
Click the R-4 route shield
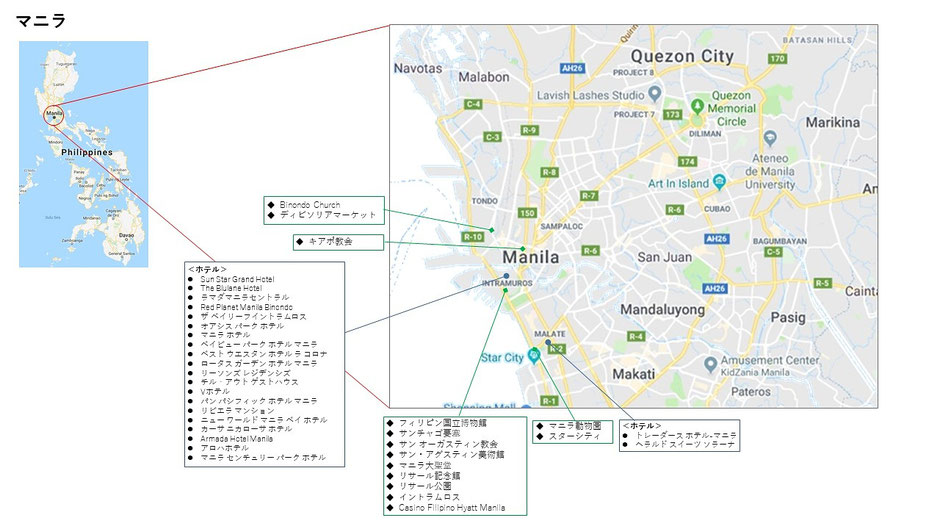[x=636, y=336]
